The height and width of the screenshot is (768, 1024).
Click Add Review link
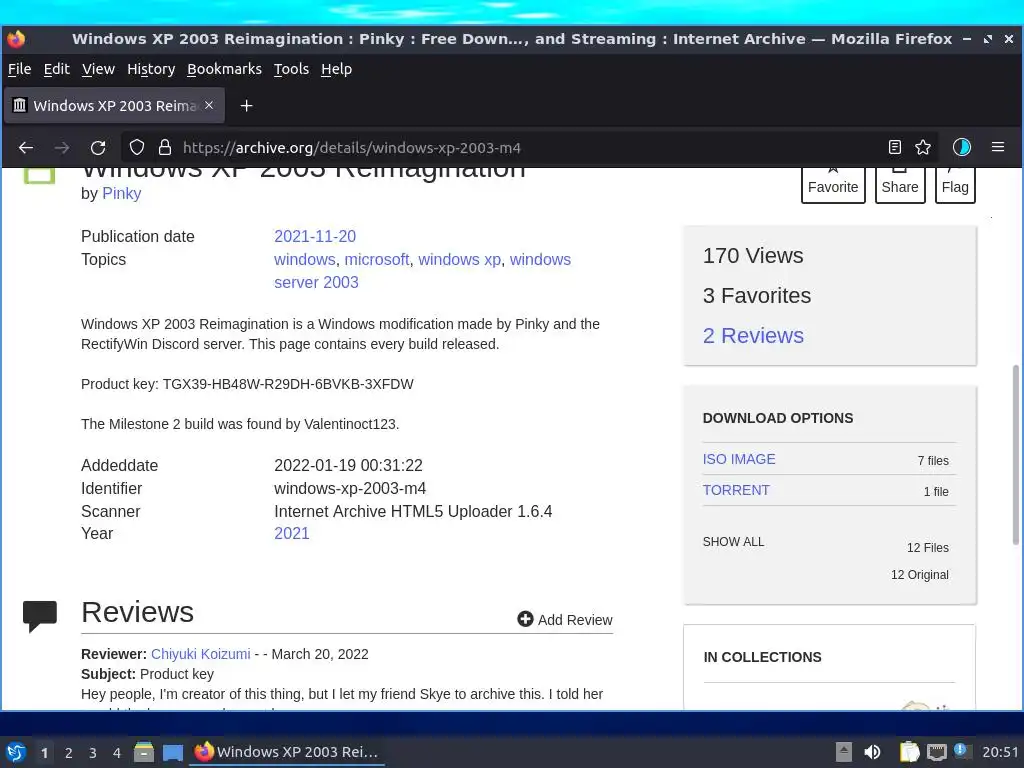tap(565, 620)
